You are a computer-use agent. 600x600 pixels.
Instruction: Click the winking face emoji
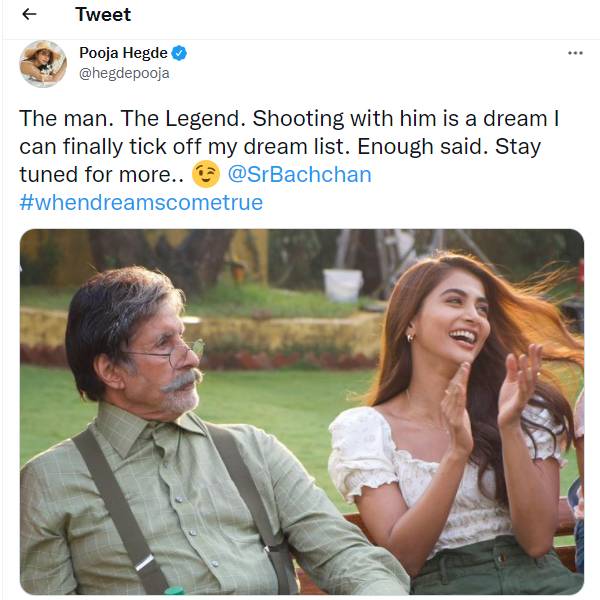coord(206,174)
